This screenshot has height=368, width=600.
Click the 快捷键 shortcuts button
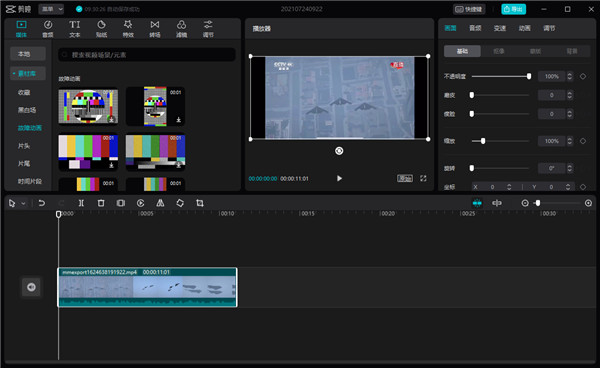469,9
